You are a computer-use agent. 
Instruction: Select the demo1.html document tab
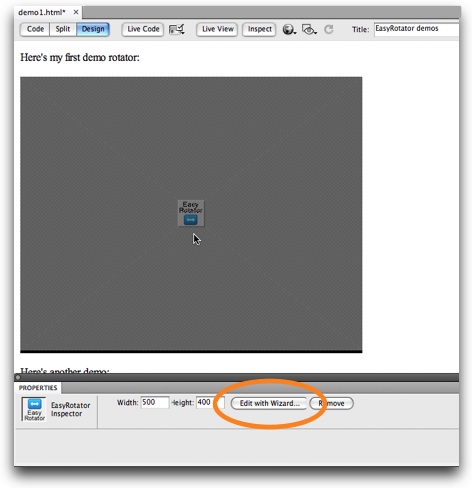click(42, 12)
